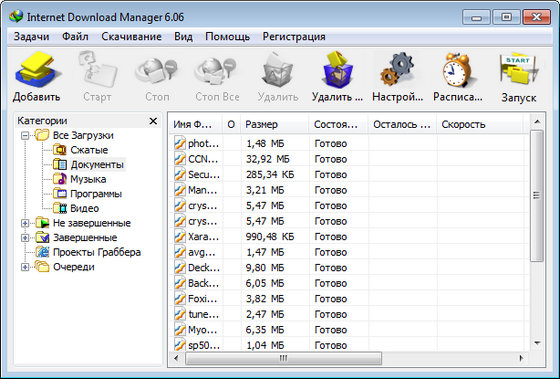Image resolution: width=560 pixels, height=379 pixels.
Task: Expand the Завершенные tree node
Action: (25, 238)
